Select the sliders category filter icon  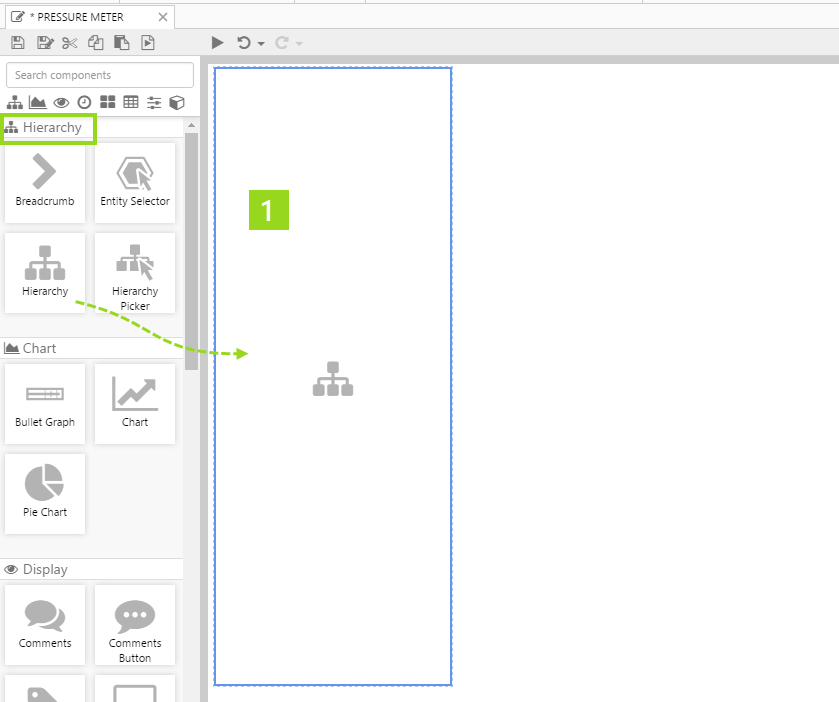point(154,102)
